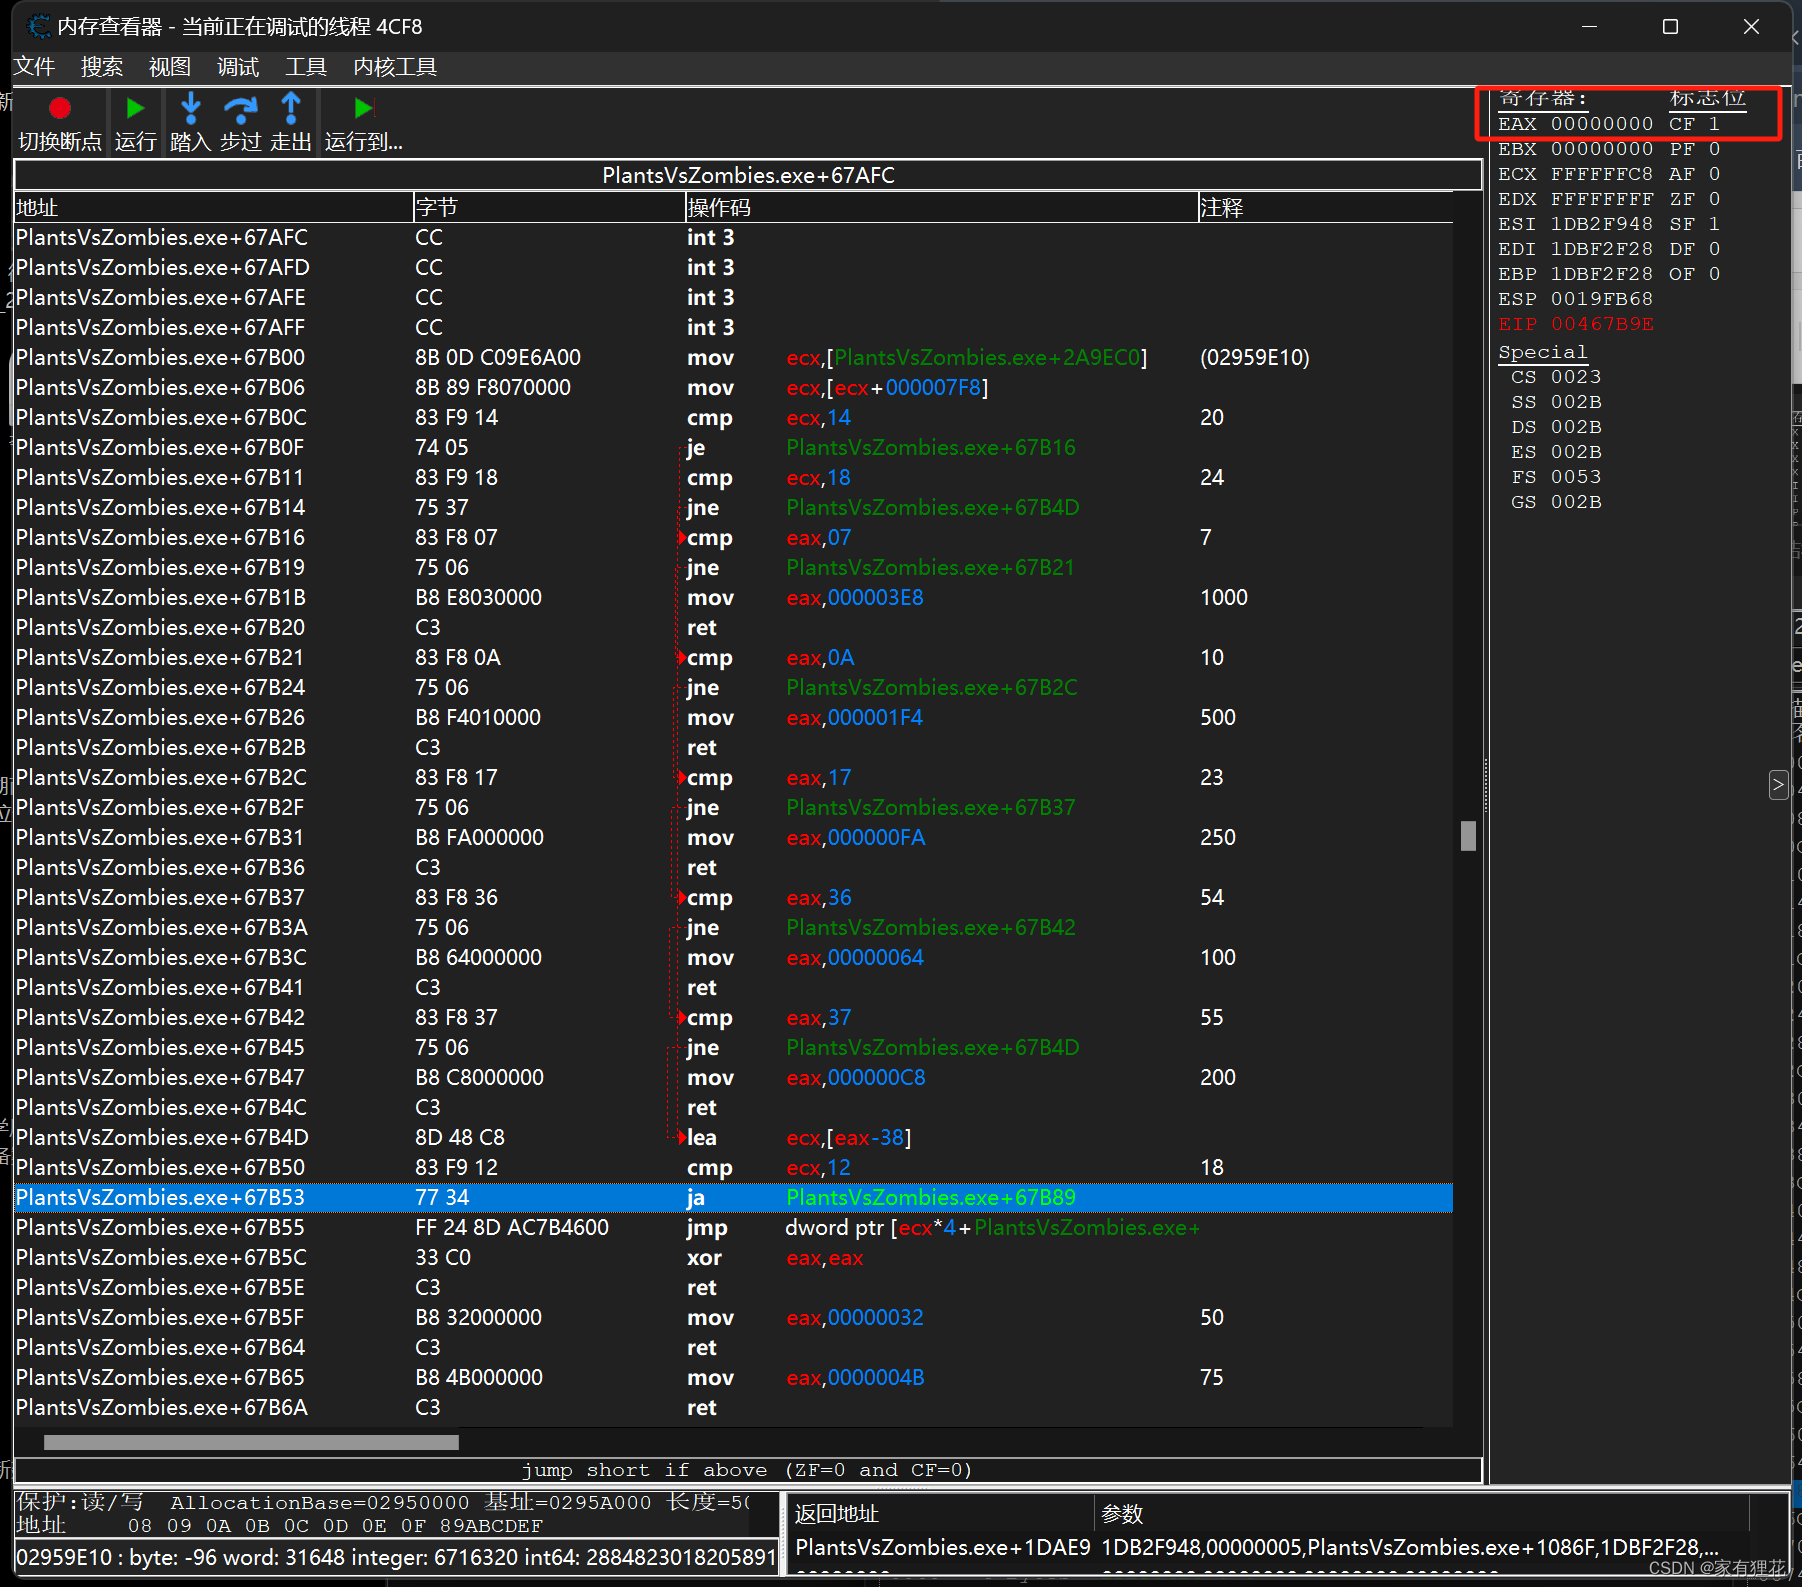Open the 内核工具 menu
Screen dimensions: 1802x1587
[395, 67]
